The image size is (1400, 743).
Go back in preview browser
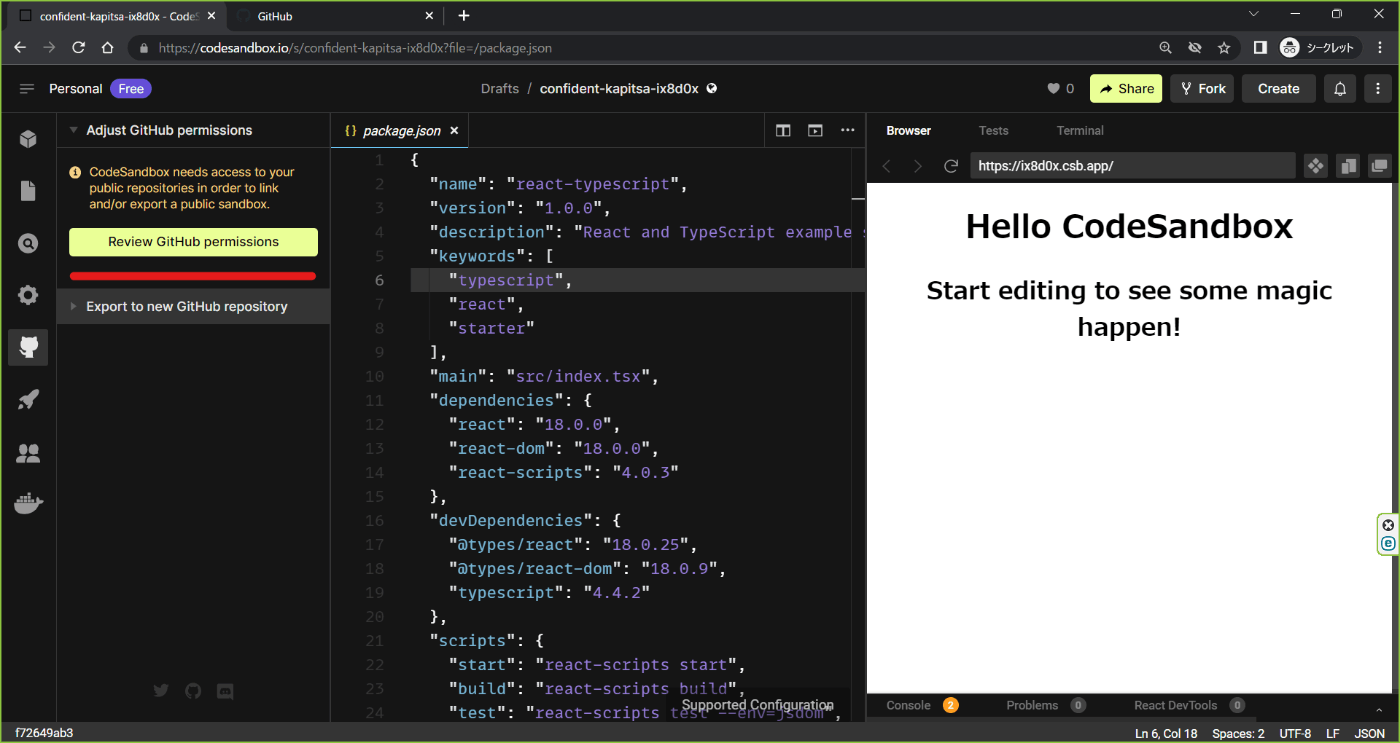pyautogui.click(x=886, y=166)
